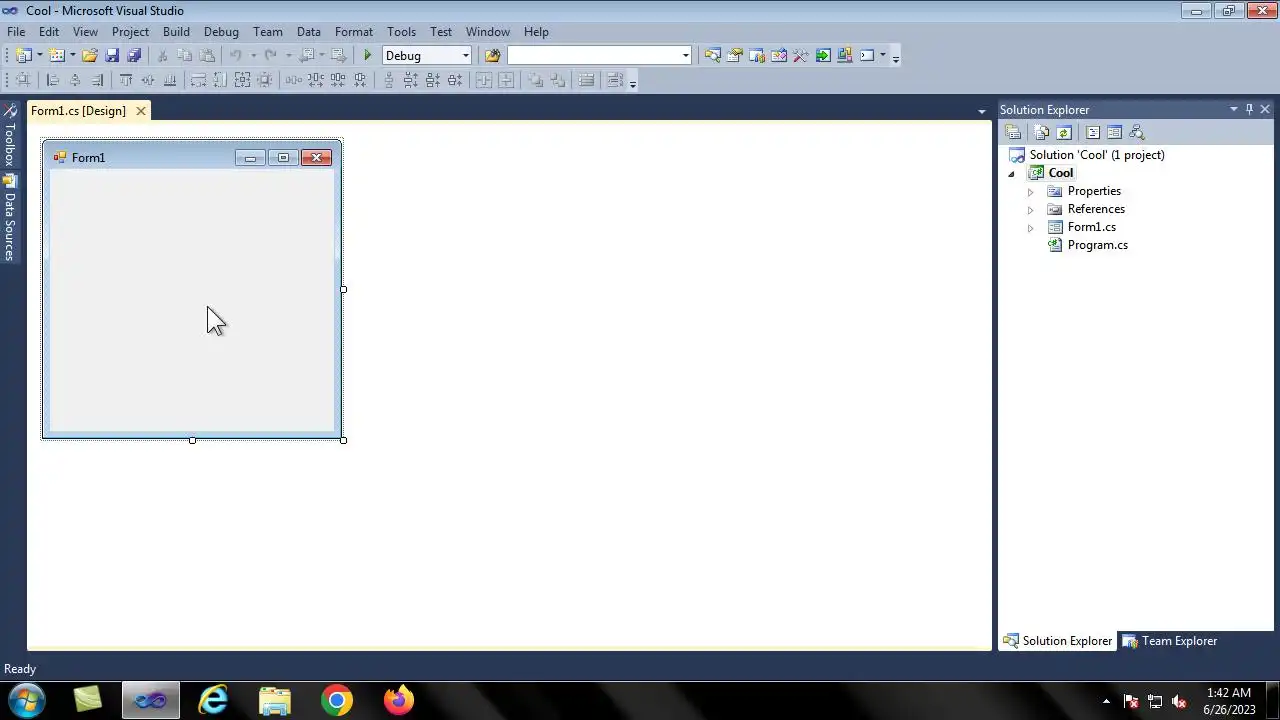This screenshot has width=1280, height=720.
Task: Toggle Auto Hide pin on Solution Explorer
Action: pyautogui.click(x=1249, y=109)
